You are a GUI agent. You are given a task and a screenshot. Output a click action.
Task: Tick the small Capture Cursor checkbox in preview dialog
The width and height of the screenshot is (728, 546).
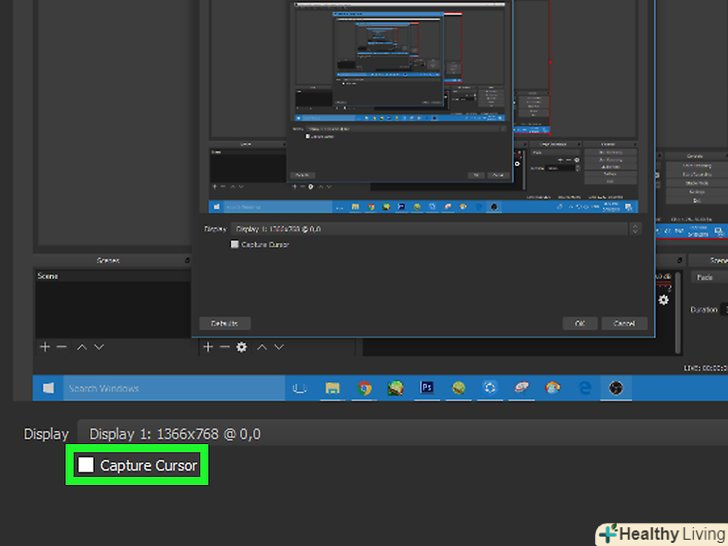(x=235, y=244)
